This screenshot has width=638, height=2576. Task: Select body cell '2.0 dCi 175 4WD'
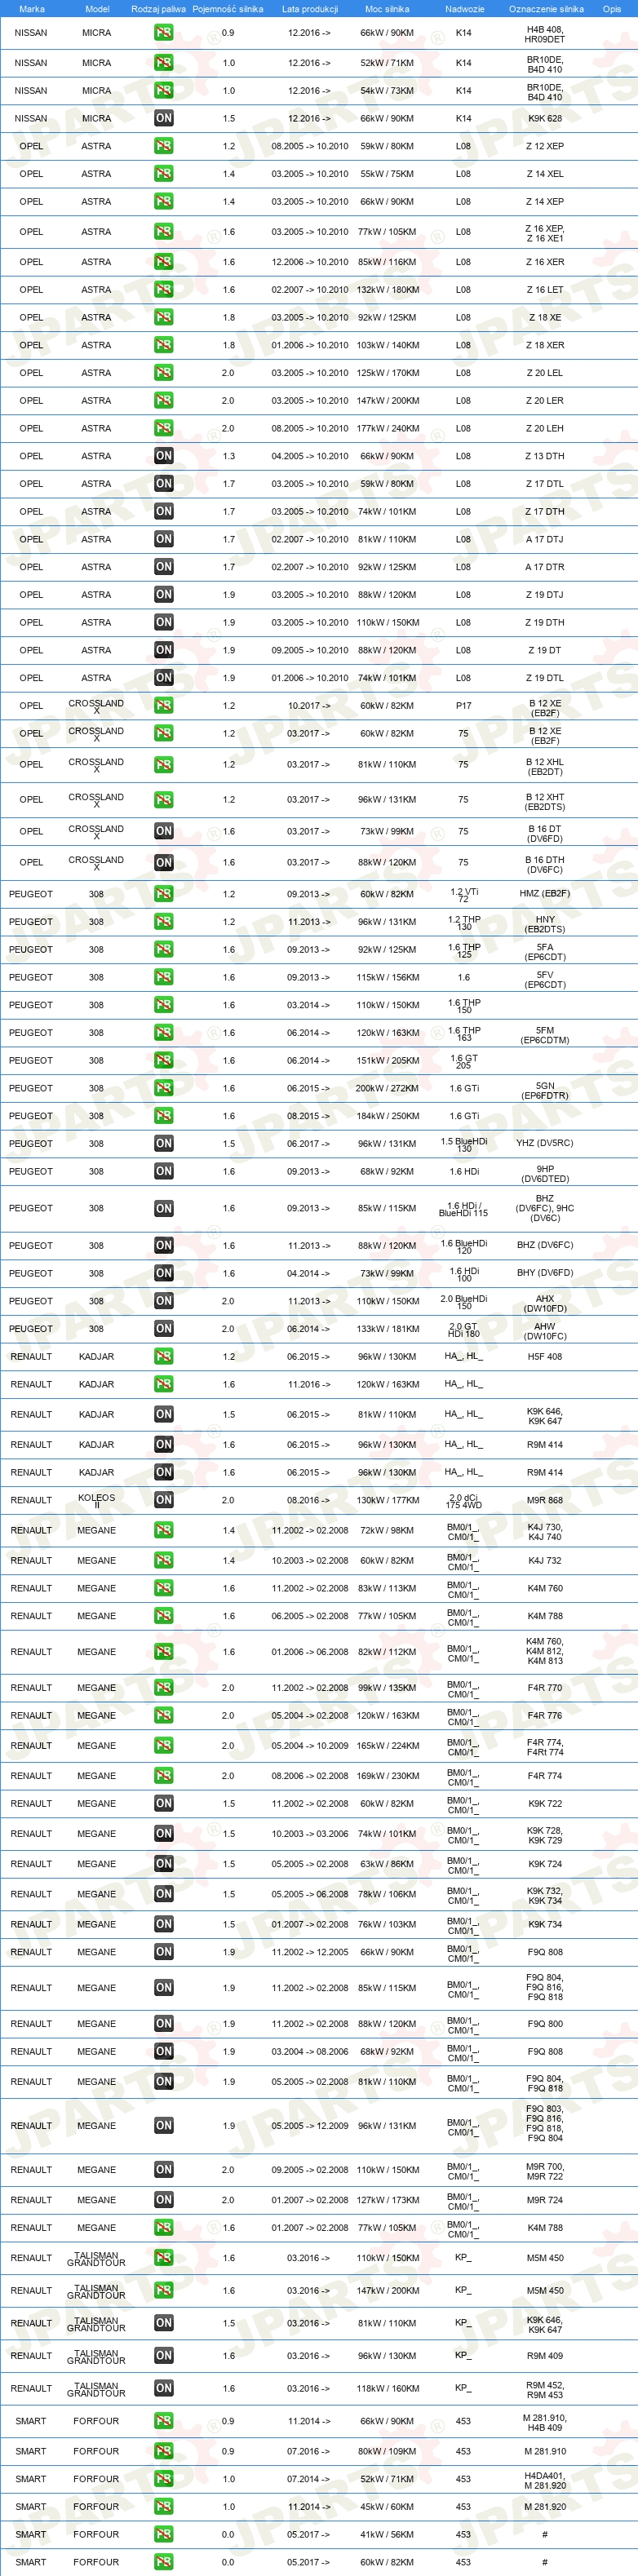point(464,1501)
